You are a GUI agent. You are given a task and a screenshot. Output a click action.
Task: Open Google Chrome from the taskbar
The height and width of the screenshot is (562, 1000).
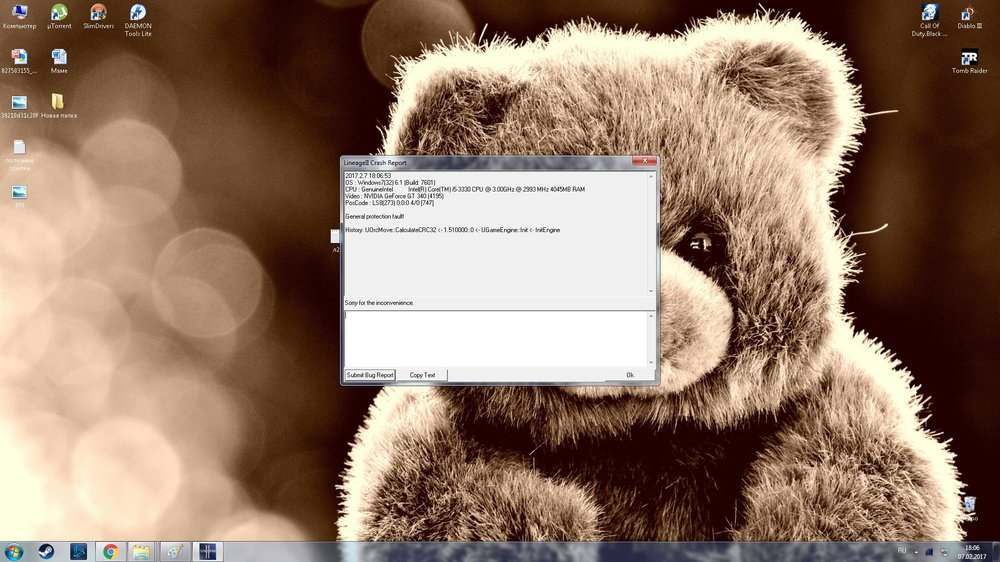click(x=110, y=551)
